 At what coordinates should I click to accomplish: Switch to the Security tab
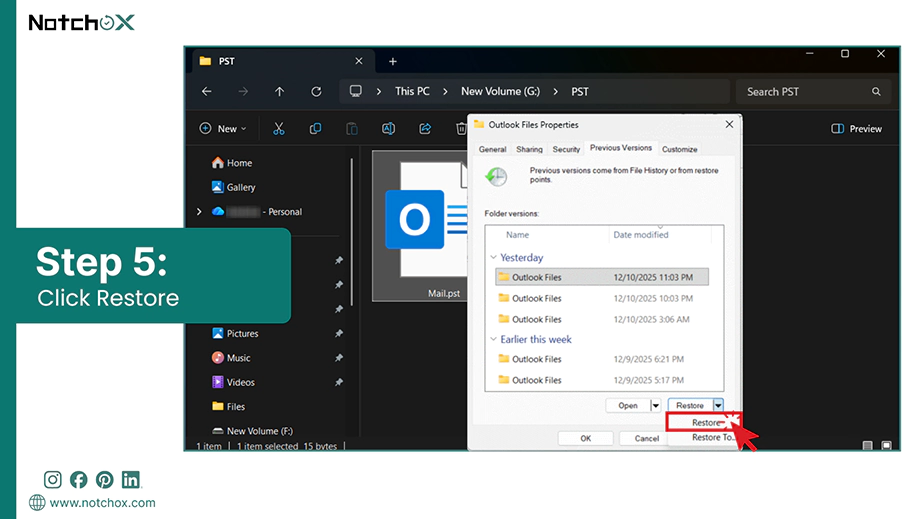[x=566, y=149]
